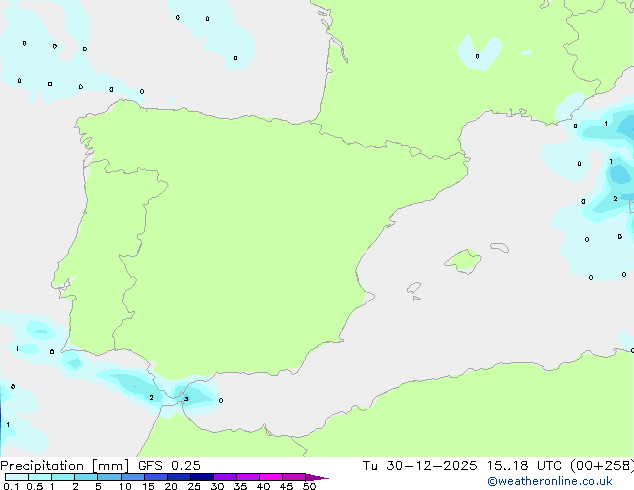Select the 20–25 mm legend color swatch
The image size is (634, 490).
pos(178,477)
